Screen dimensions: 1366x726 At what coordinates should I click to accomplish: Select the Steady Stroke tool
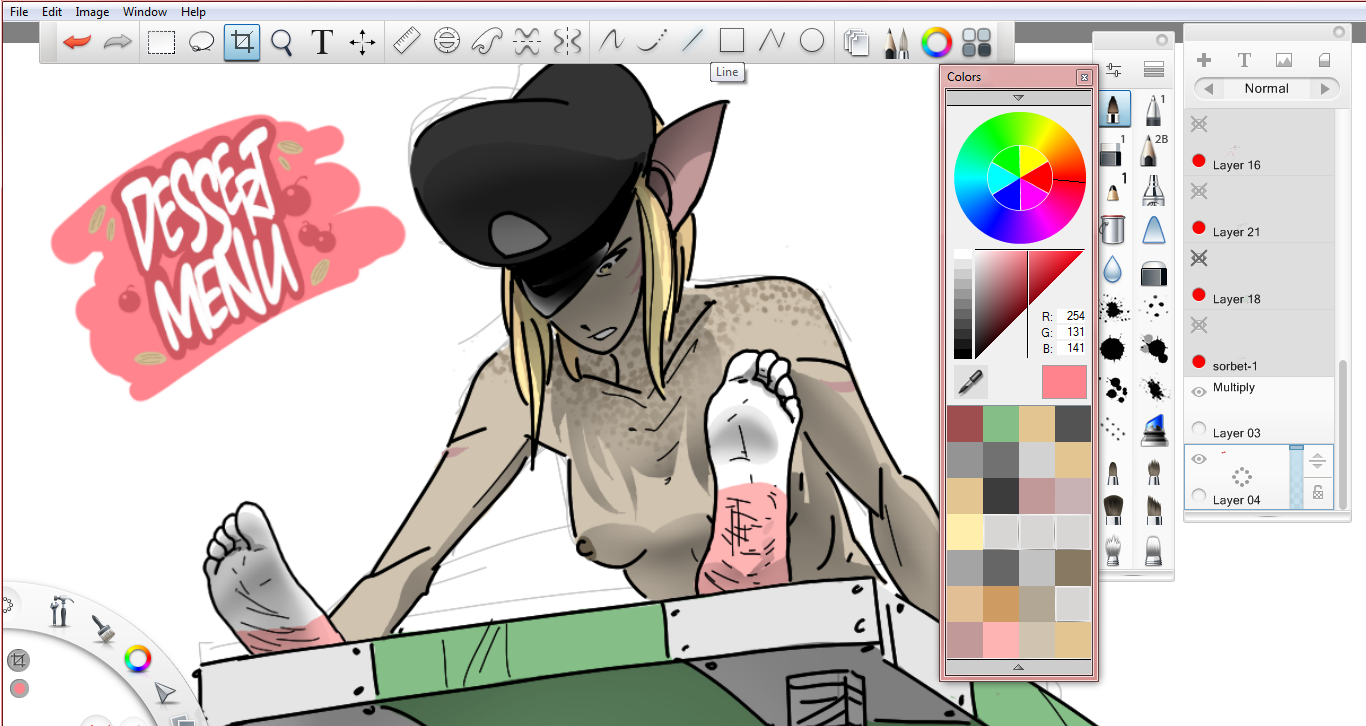[x=652, y=41]
